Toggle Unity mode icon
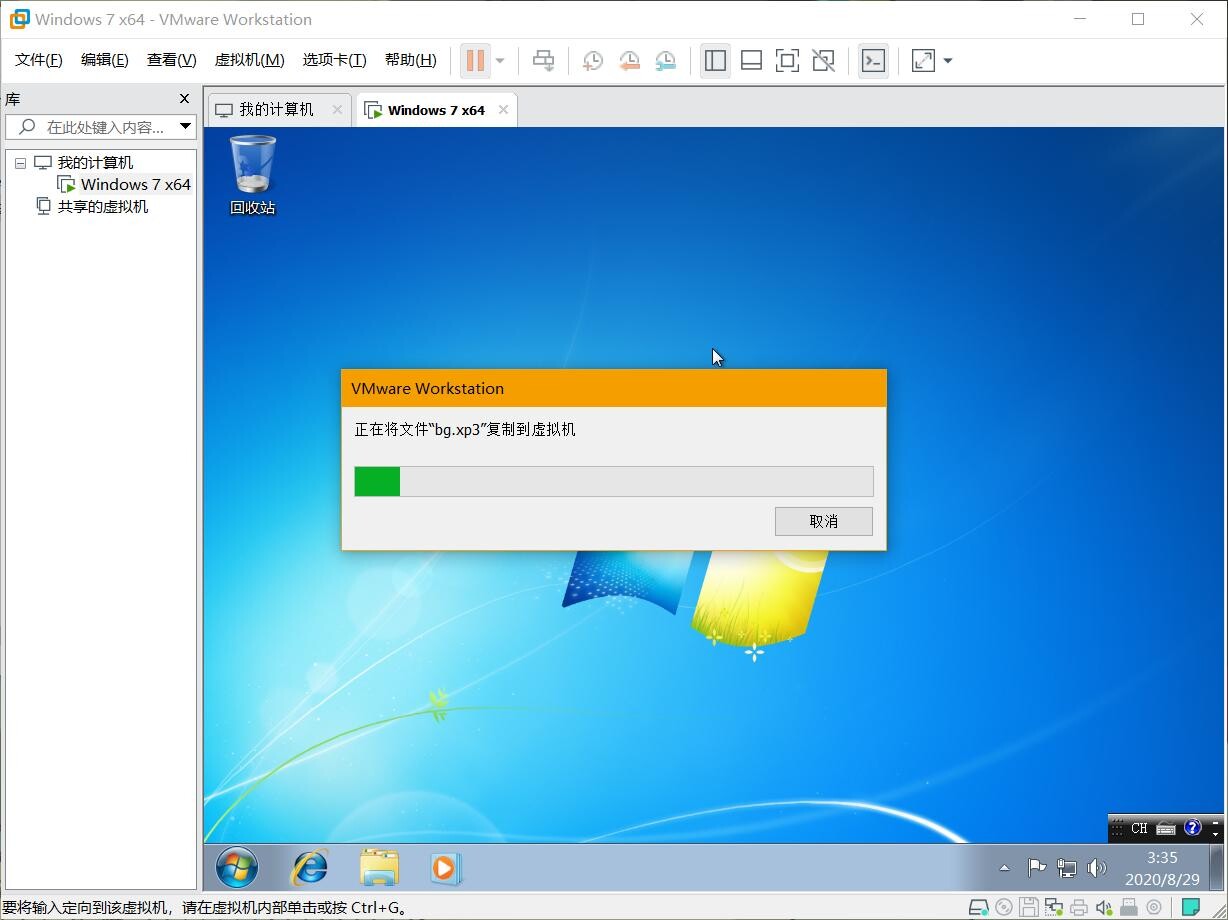Image resolution: width=1228 pixels, height=920 pixels. click(823, 61)
